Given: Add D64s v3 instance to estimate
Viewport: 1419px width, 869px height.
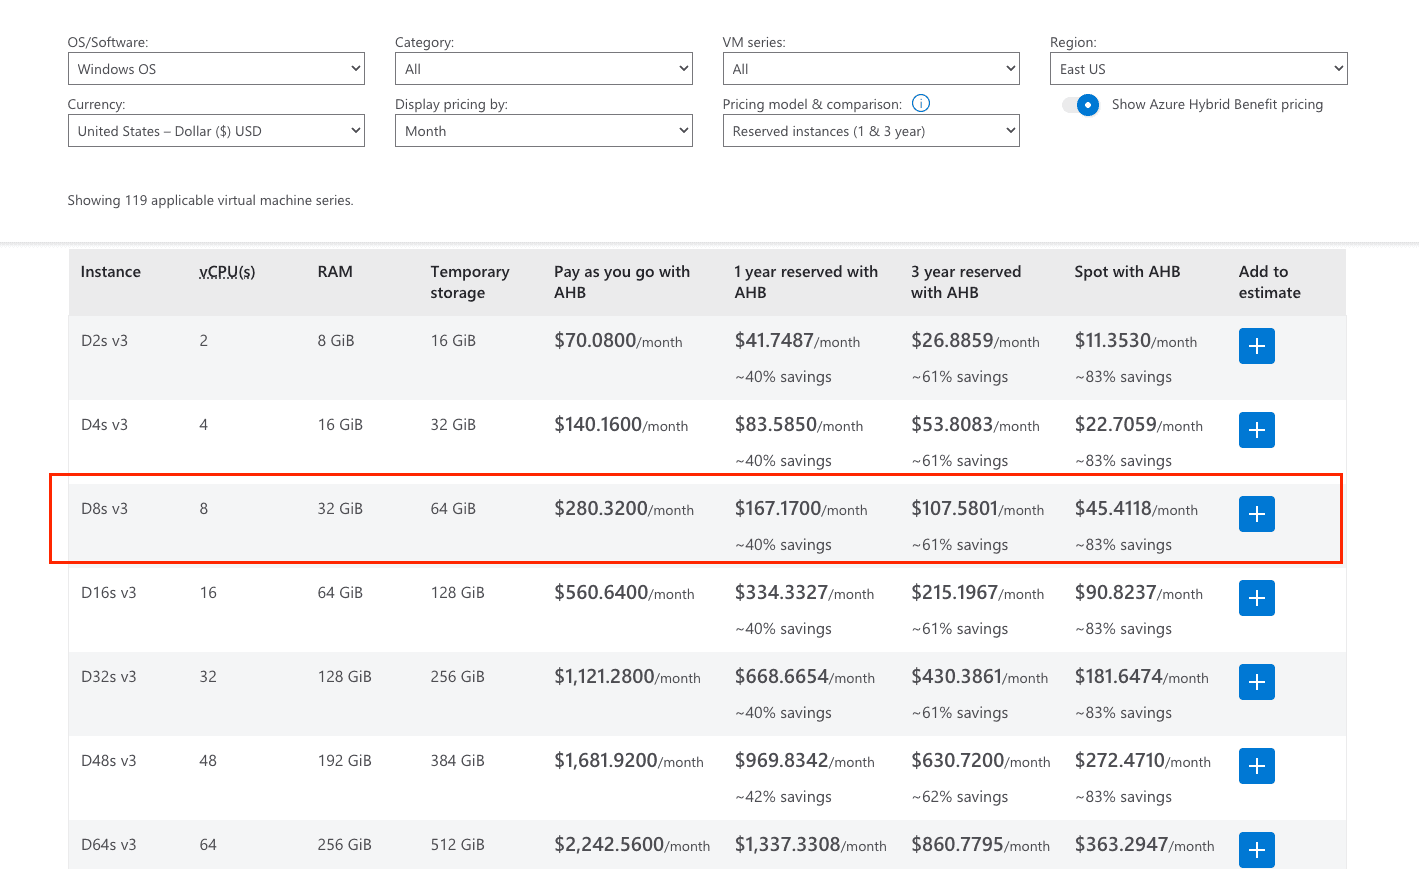Looking at the screenshot, I should pyautogui.click(x=1256, y=850).
